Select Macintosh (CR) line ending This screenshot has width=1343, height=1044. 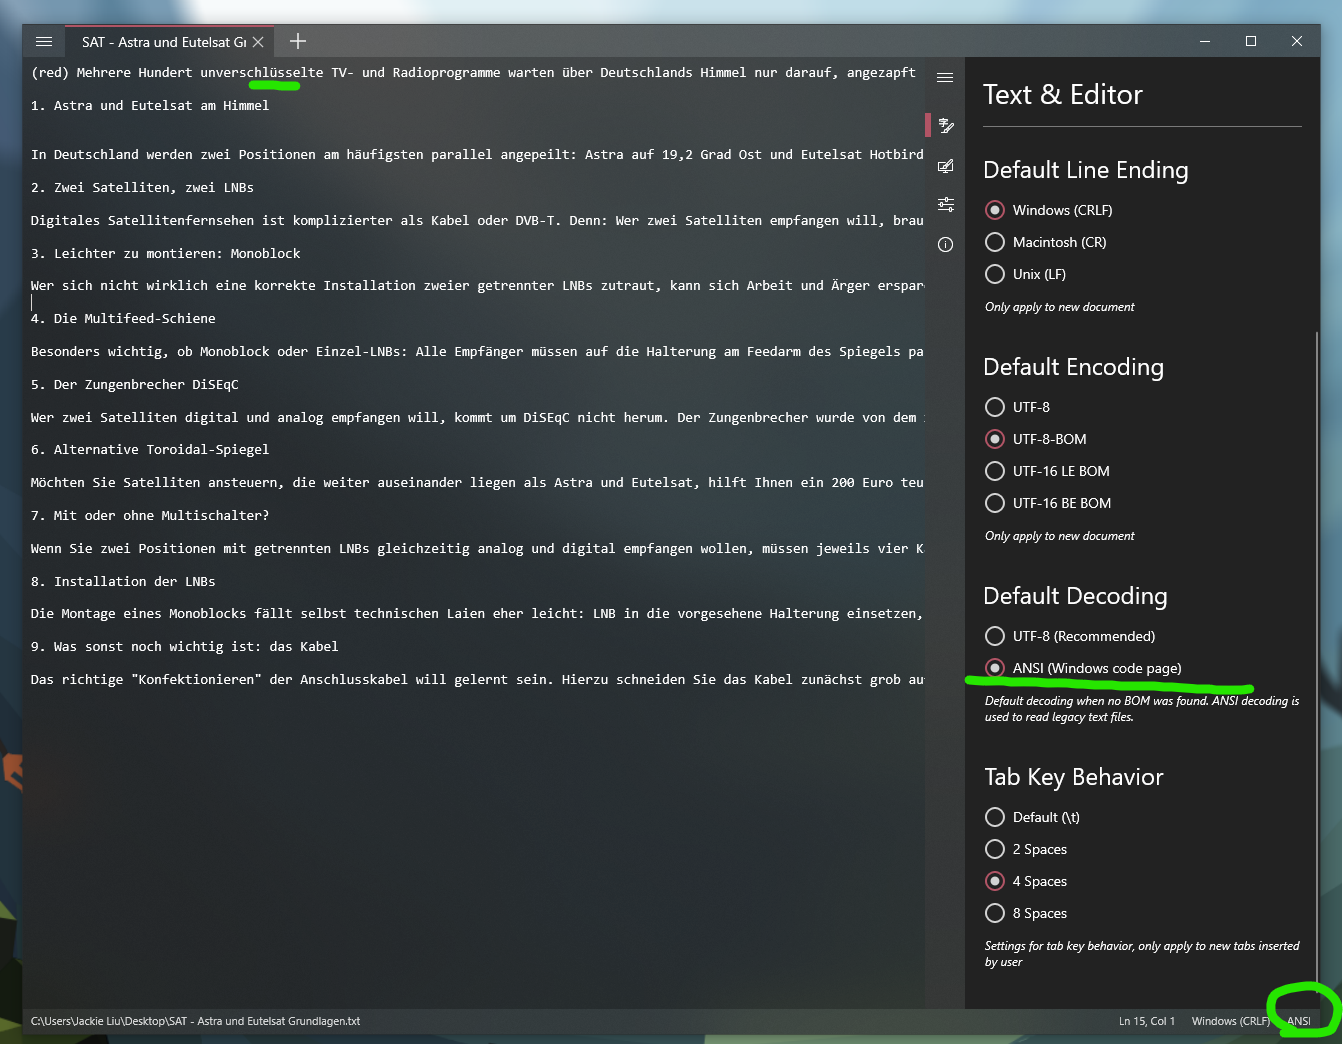(x=995, y=242)
